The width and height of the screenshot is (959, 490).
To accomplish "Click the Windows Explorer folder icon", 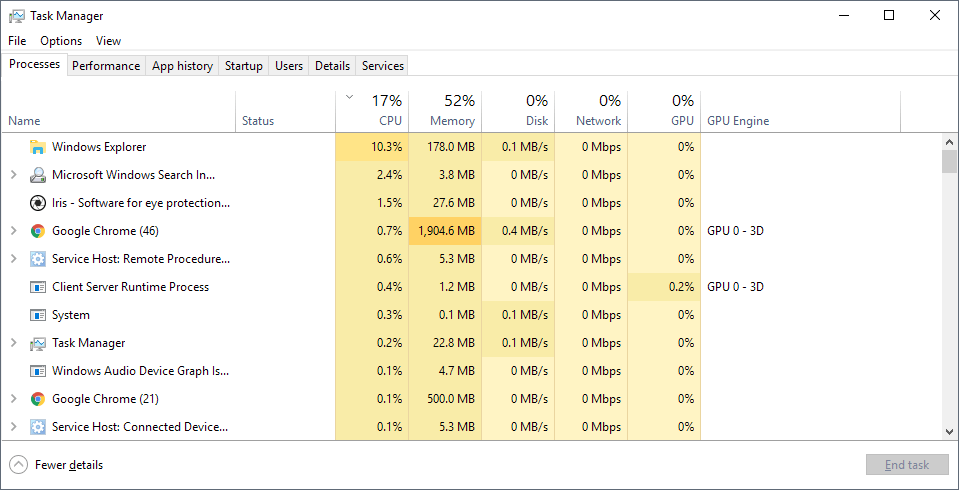I will point(38,147).
